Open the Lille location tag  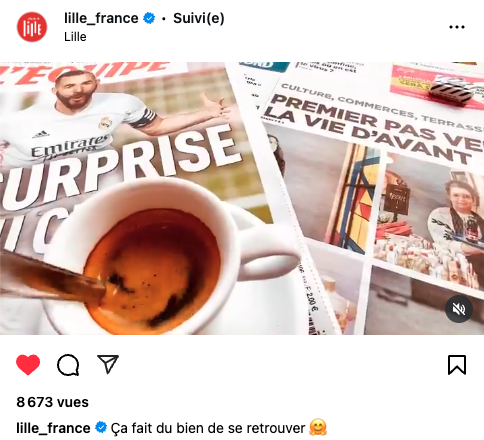point(75,37)
